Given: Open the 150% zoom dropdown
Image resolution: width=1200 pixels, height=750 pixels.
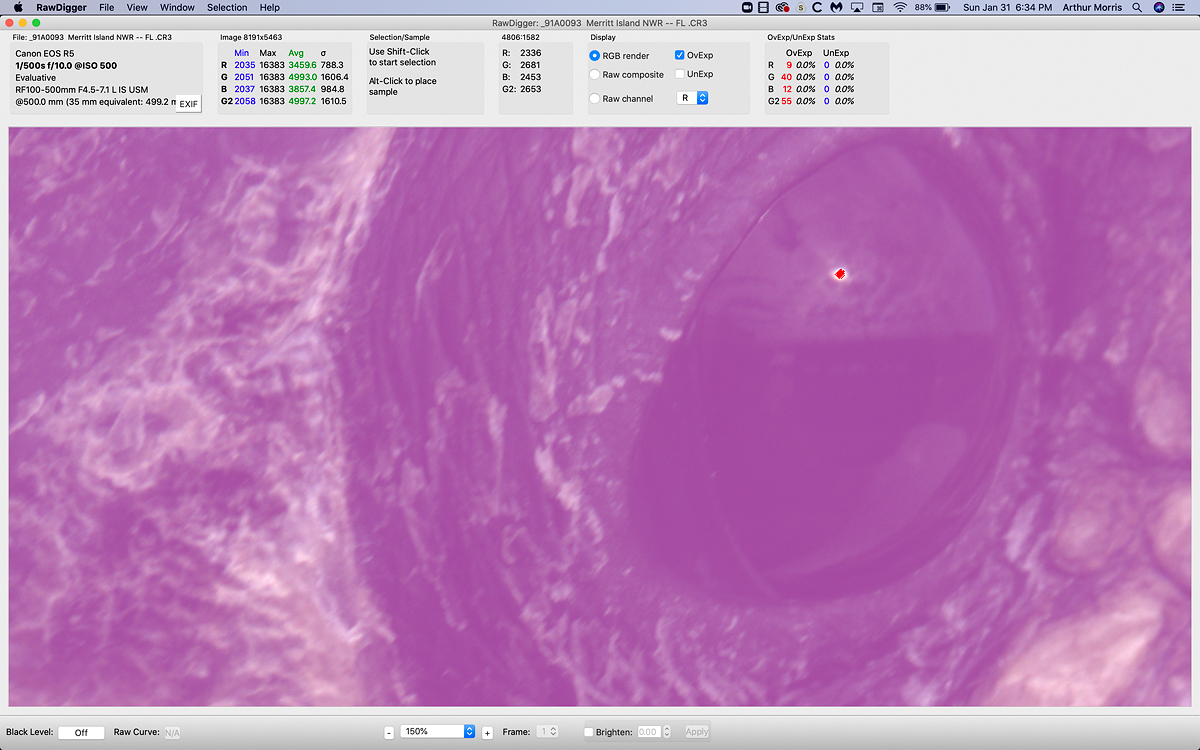Looking at the screenshot, I should 437,732.
